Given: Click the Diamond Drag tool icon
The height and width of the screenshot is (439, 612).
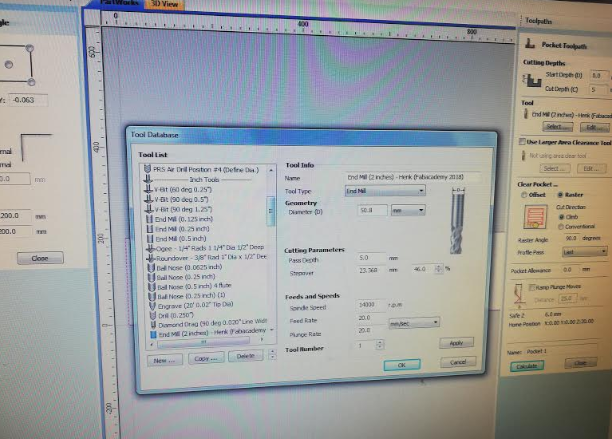Looking at the screenshot, I should (x=153, y=325).
